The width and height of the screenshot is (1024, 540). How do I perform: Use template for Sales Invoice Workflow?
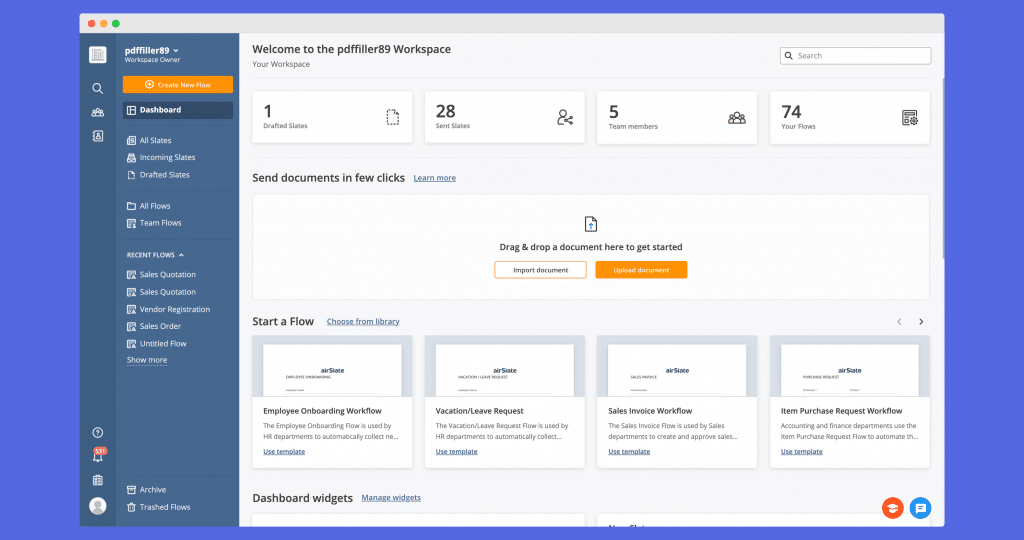coord(629,451)
